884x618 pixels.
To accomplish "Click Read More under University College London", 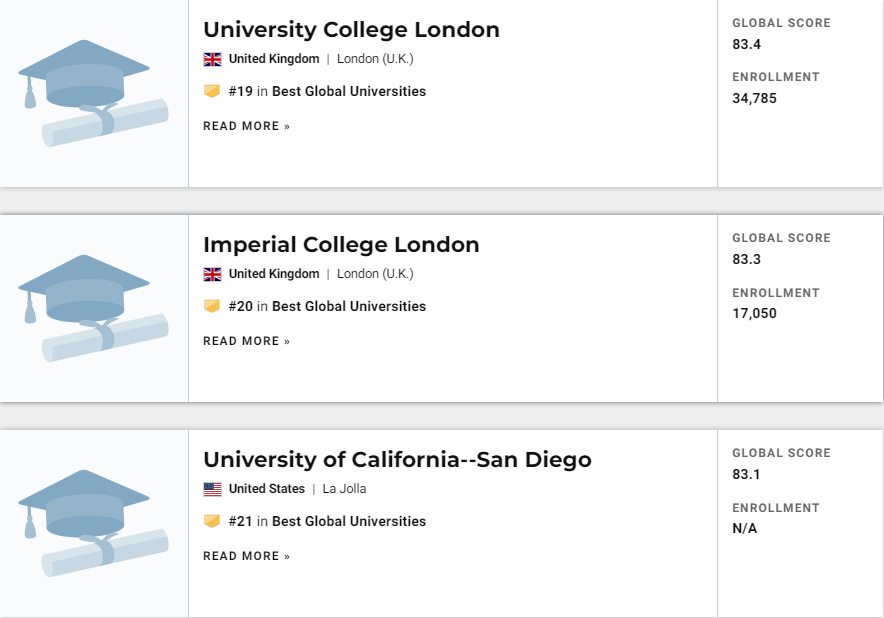I will pos(246,126).
